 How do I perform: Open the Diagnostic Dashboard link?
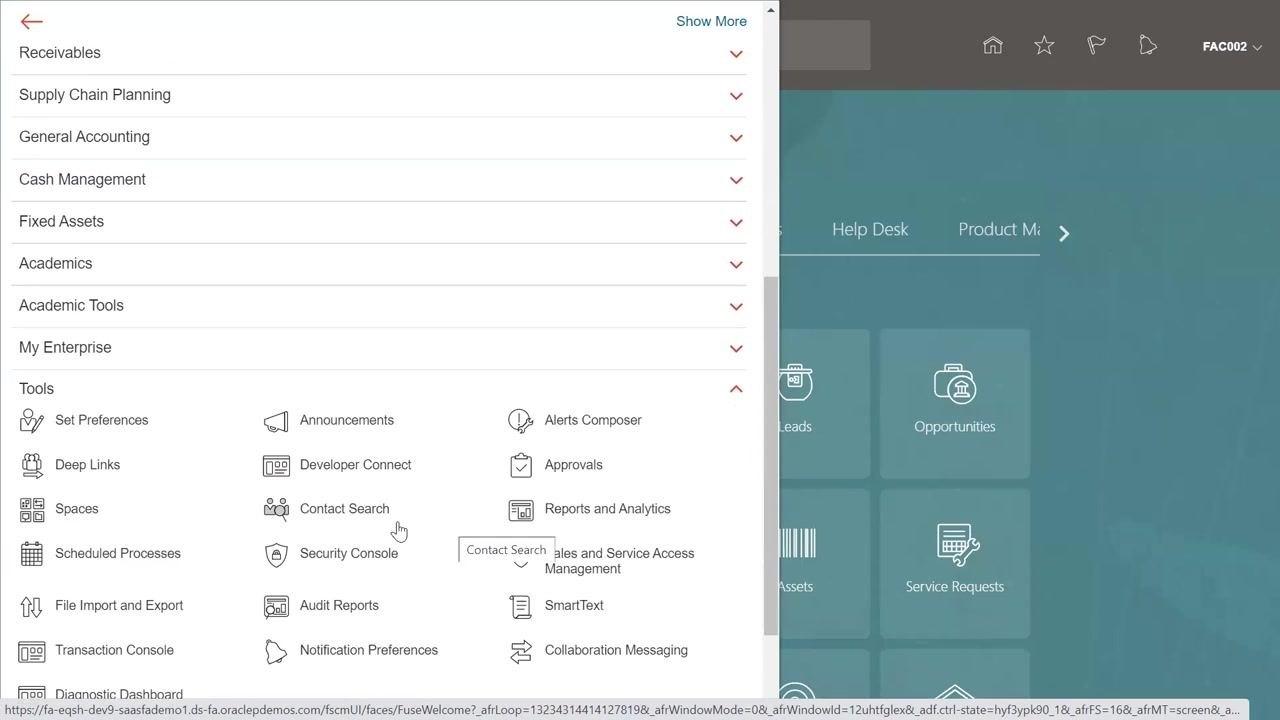pos(119,694)
